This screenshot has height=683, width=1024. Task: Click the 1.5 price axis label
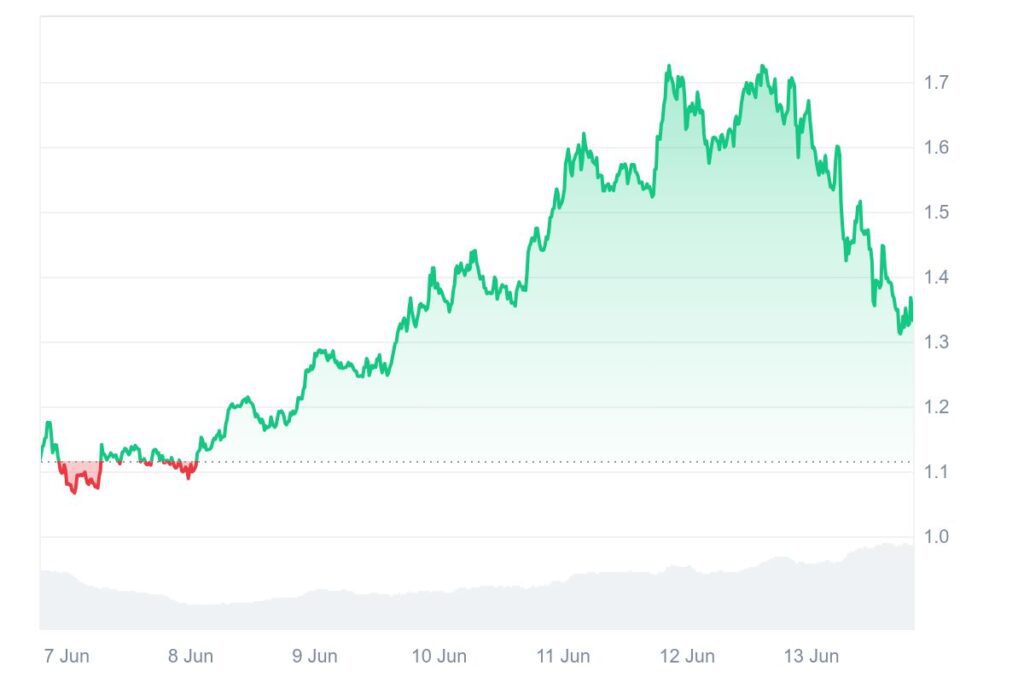click(x=936, y=212)
